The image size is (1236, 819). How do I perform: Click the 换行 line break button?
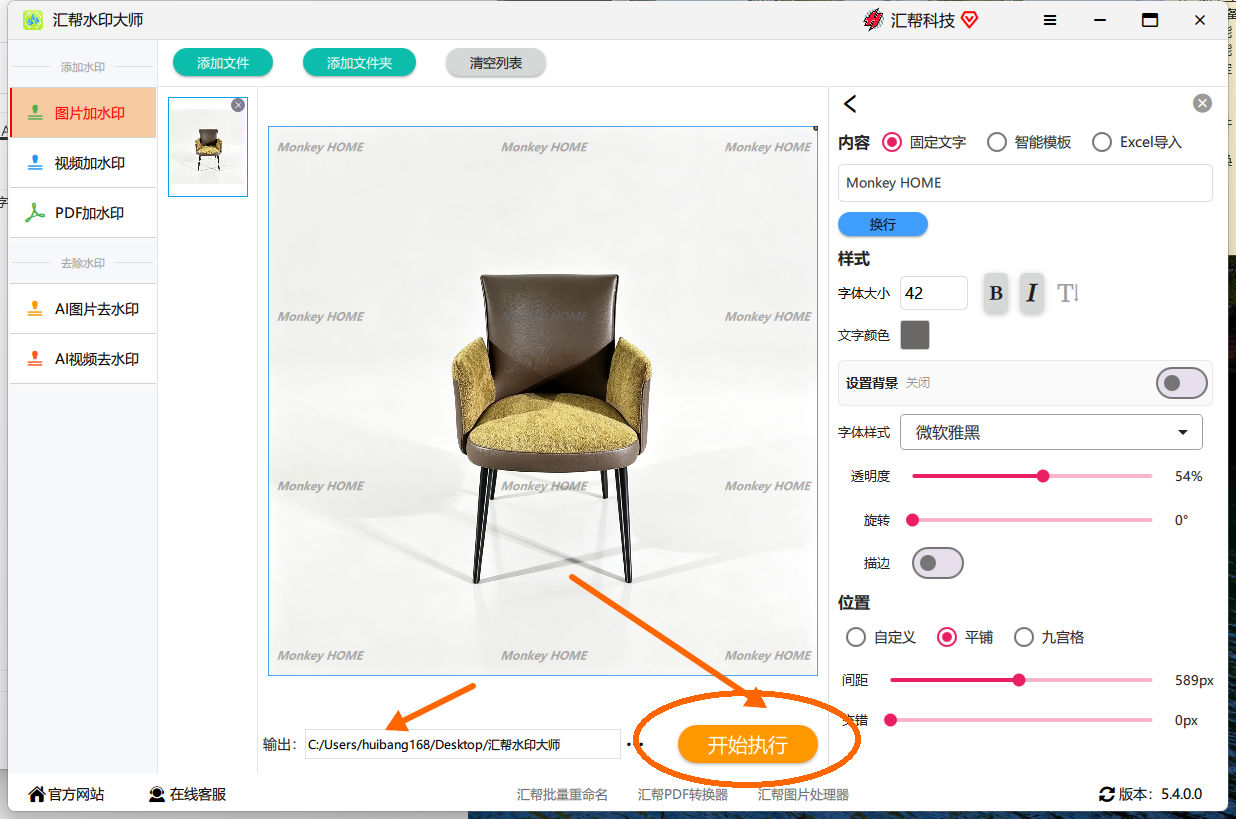coord(883,224)
